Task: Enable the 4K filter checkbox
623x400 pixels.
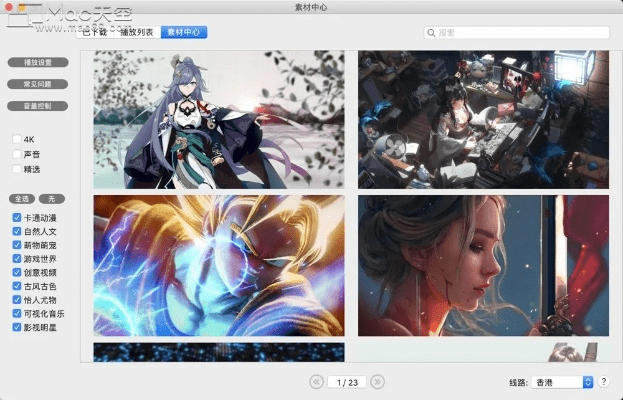Action: point(17,139)
